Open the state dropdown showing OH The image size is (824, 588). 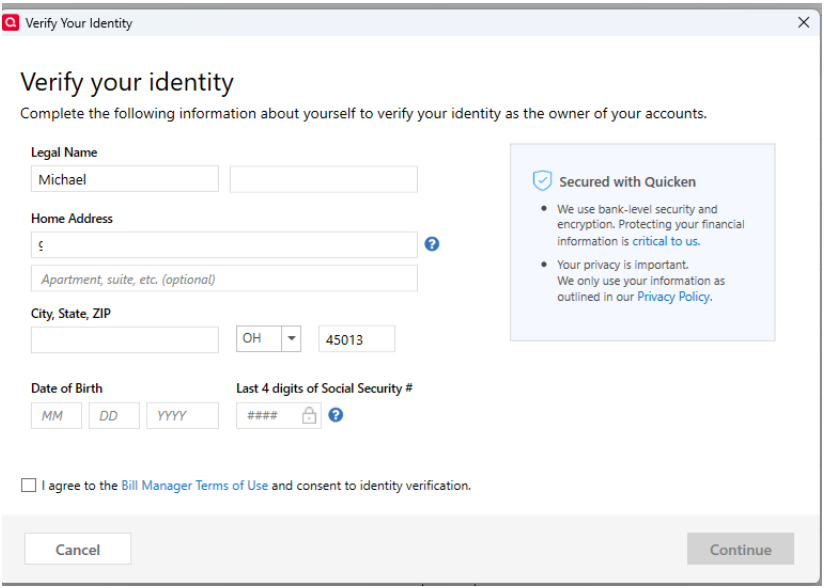click(x=292, y=339)
